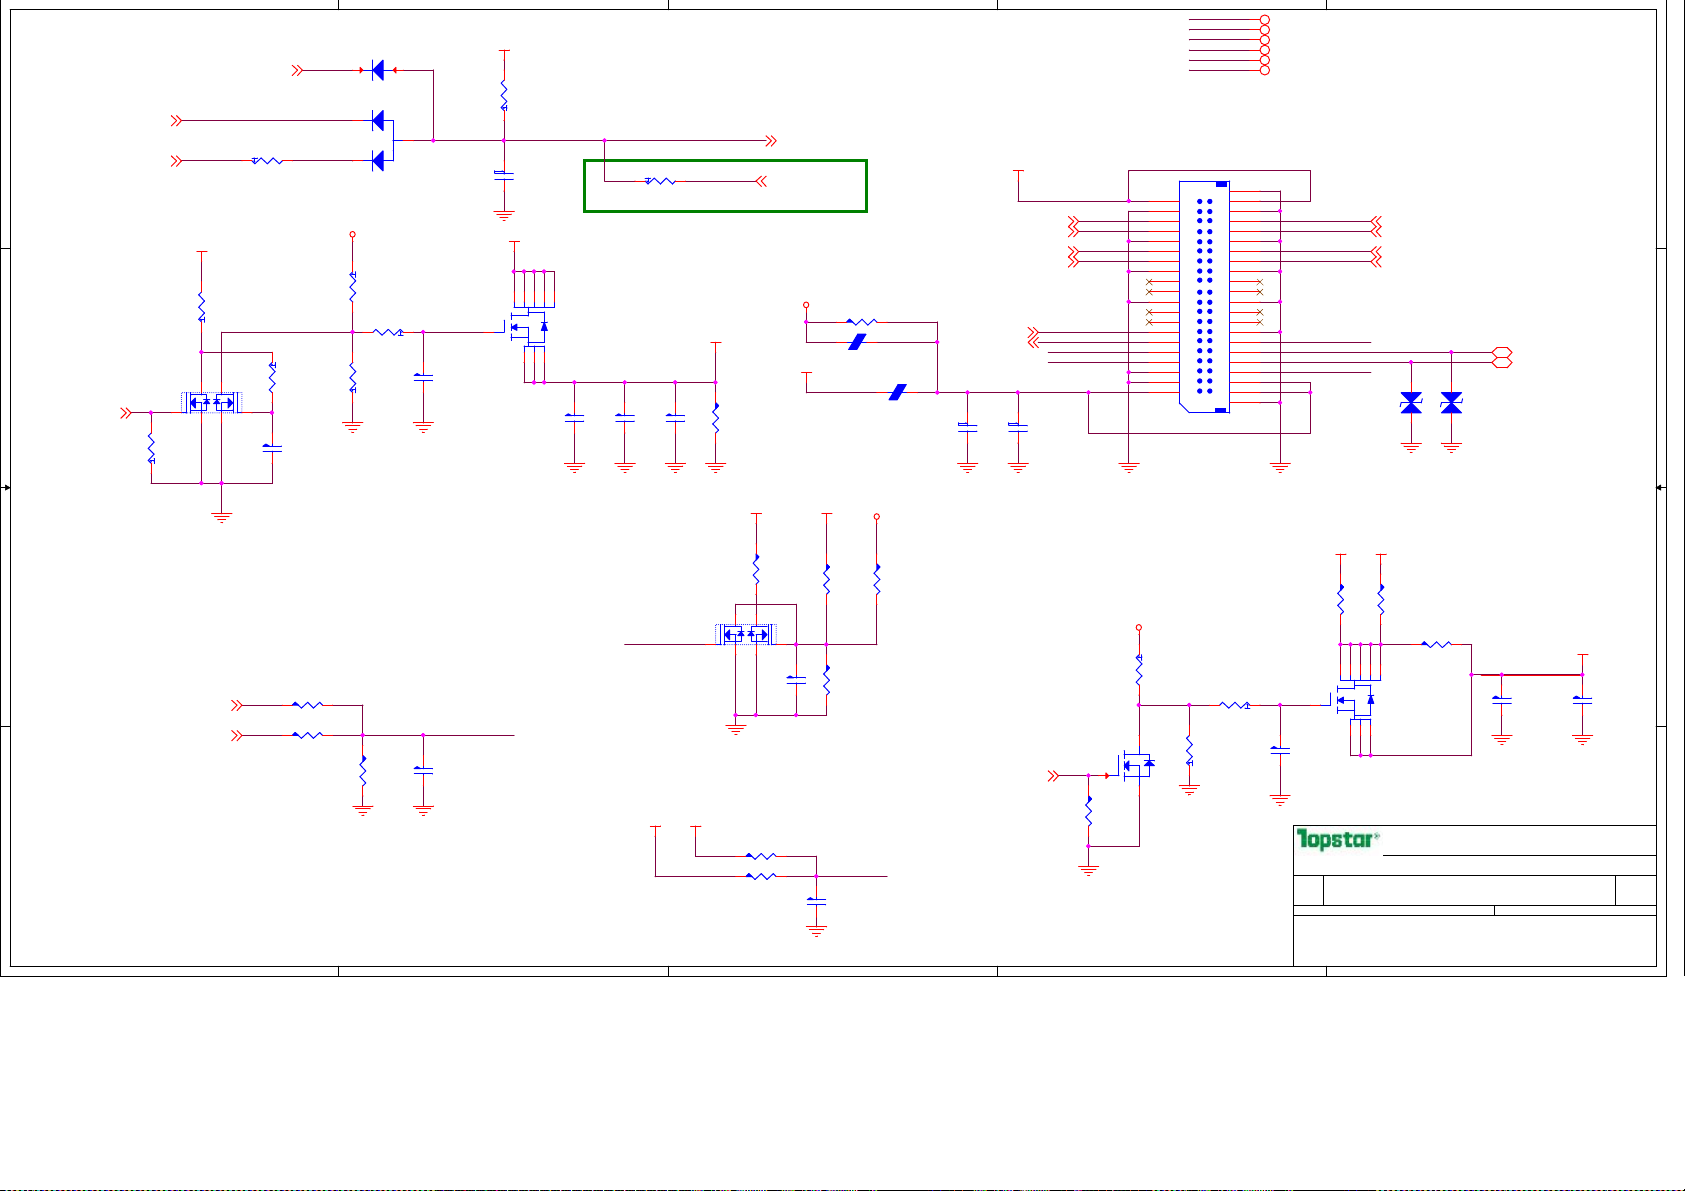Select the upper slanted blue jumper symbol
1685x1191 pixels.
click(856, 342)
